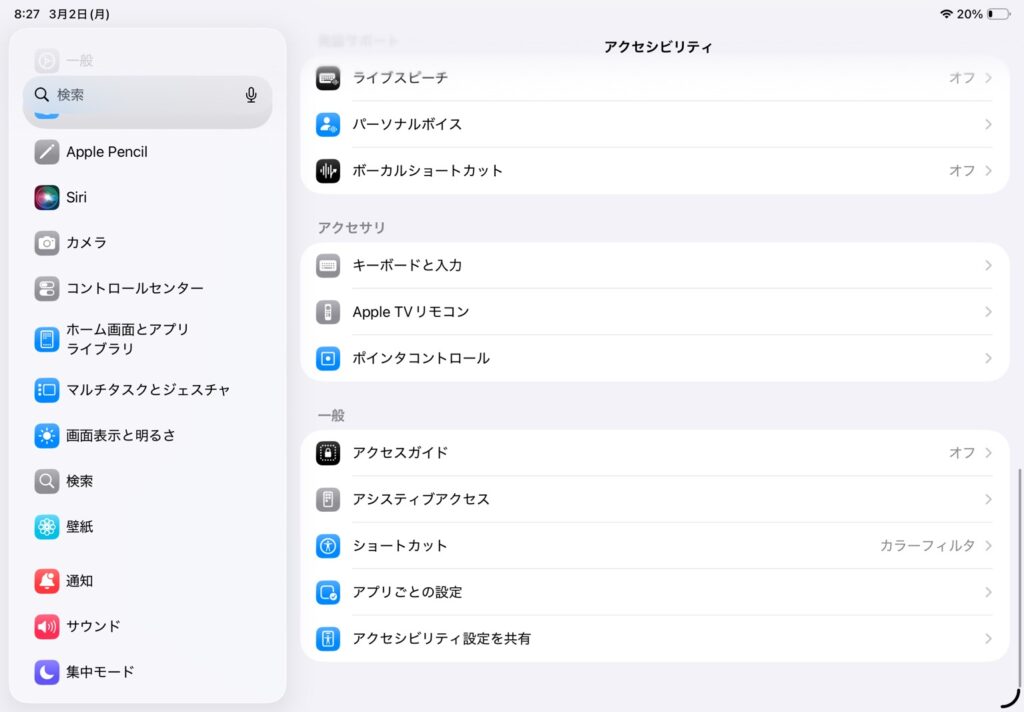This screenshot has height=712, width=1024.
Task: Tap the コントロールセンター icon
Action: click(47, 289)
